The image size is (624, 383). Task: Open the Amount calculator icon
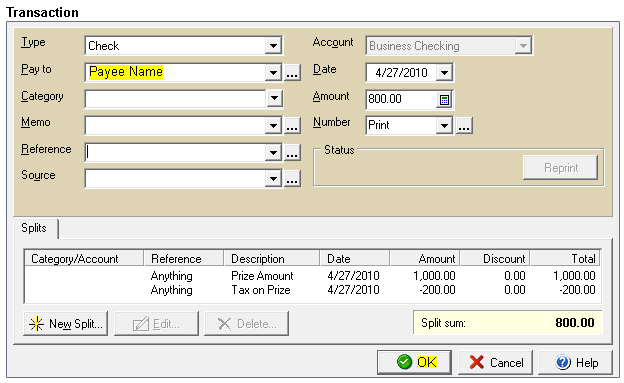(444, 100)
